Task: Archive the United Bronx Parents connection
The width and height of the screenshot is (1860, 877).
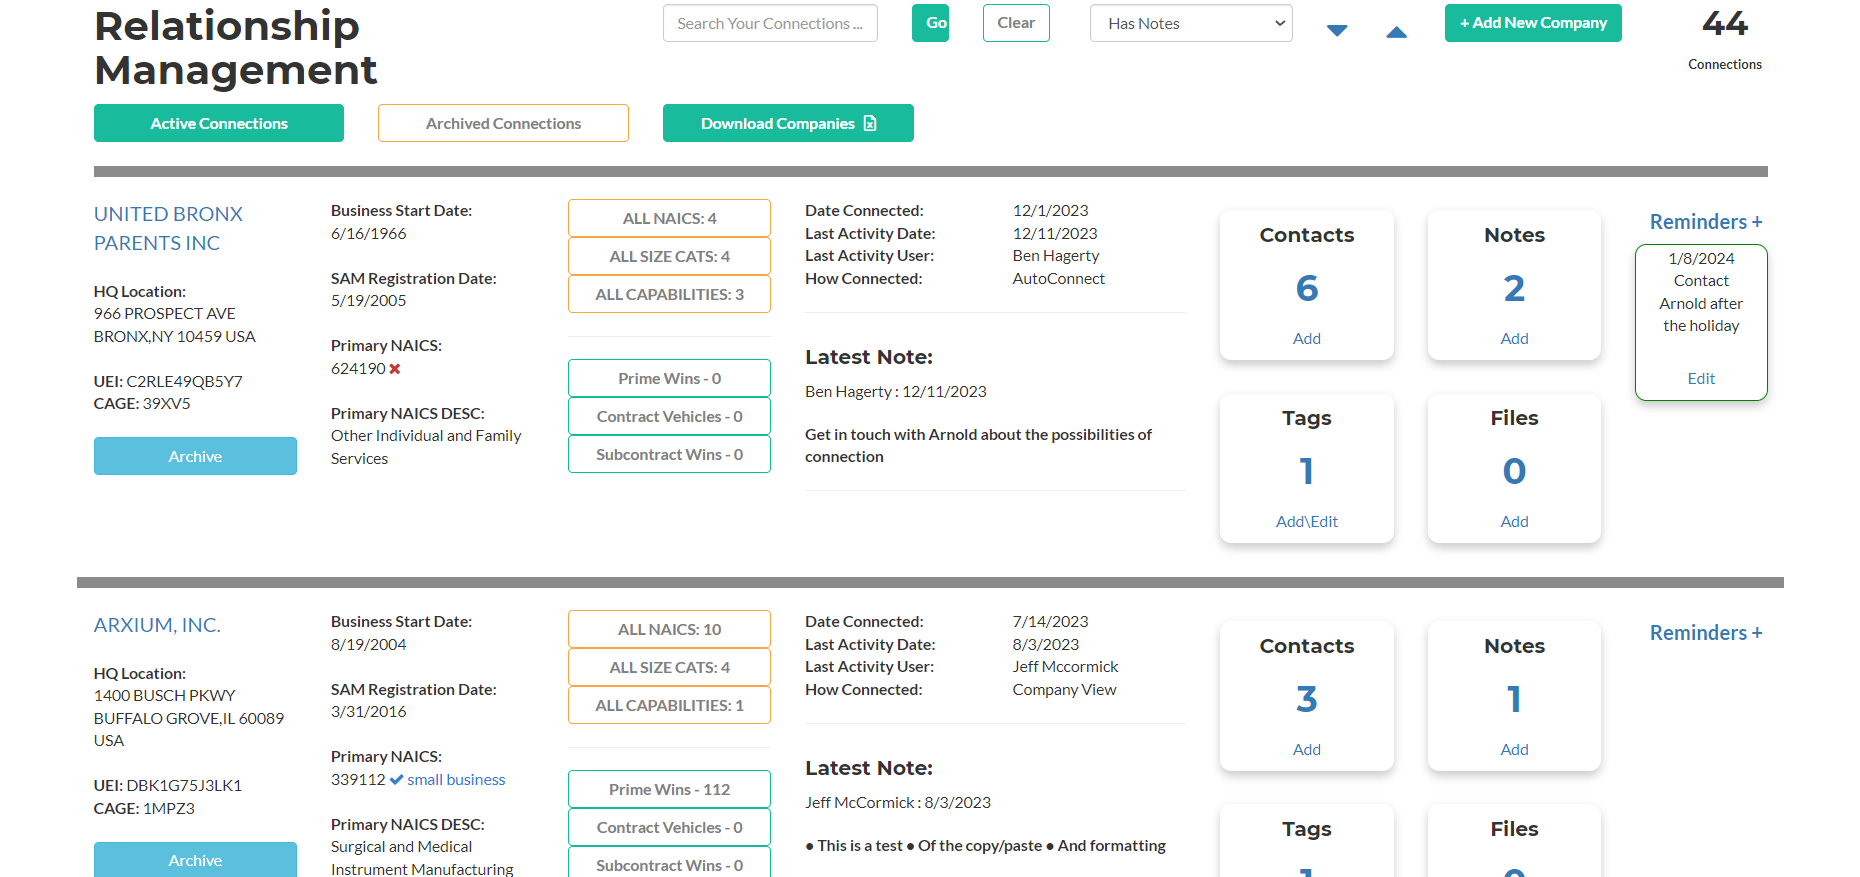Action: (195, 456)
